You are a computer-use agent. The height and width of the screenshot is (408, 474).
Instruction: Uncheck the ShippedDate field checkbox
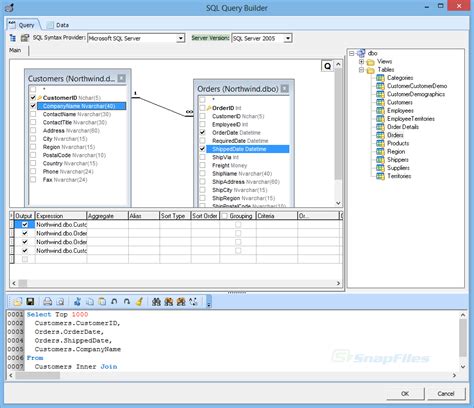(x=202, y=149)
